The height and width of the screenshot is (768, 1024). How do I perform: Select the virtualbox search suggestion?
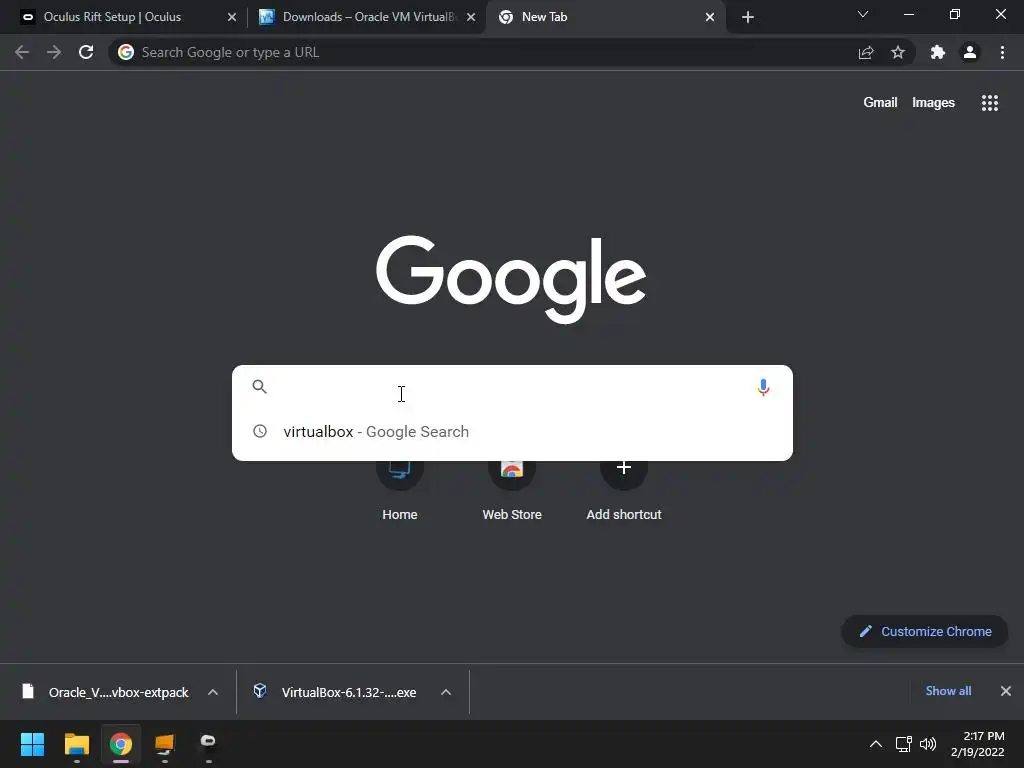[x=512, y=432]
